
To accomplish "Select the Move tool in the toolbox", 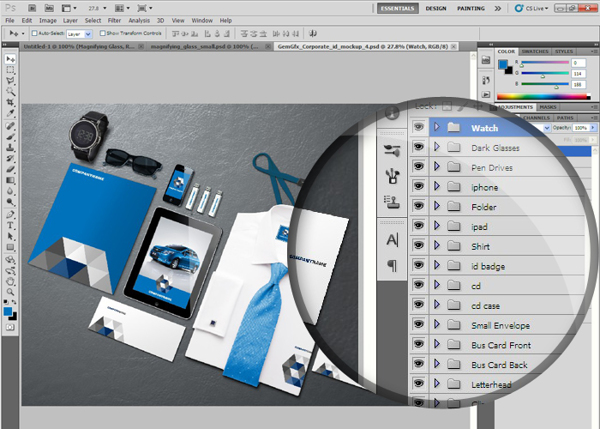I will (10, 59).
